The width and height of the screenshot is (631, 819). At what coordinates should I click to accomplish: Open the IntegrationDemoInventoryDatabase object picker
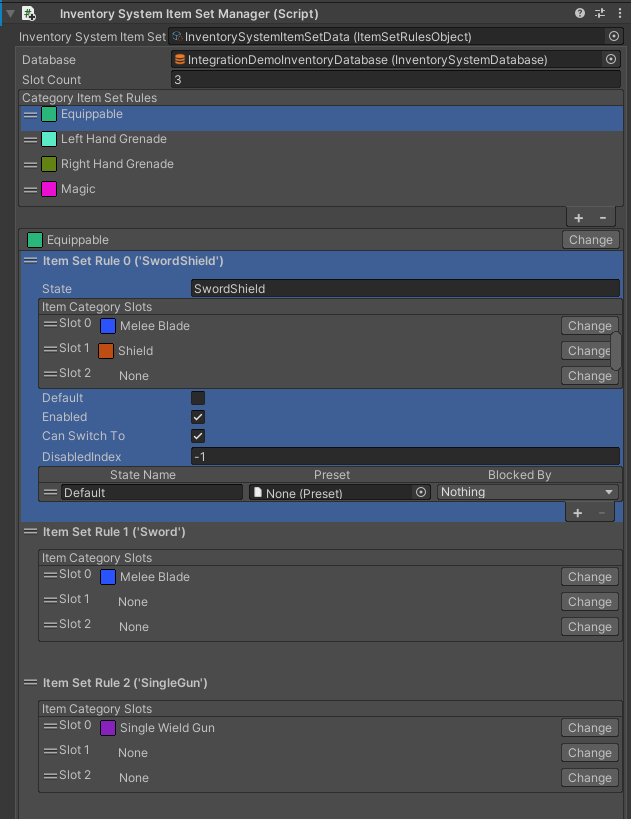click(x=610, y=59)
